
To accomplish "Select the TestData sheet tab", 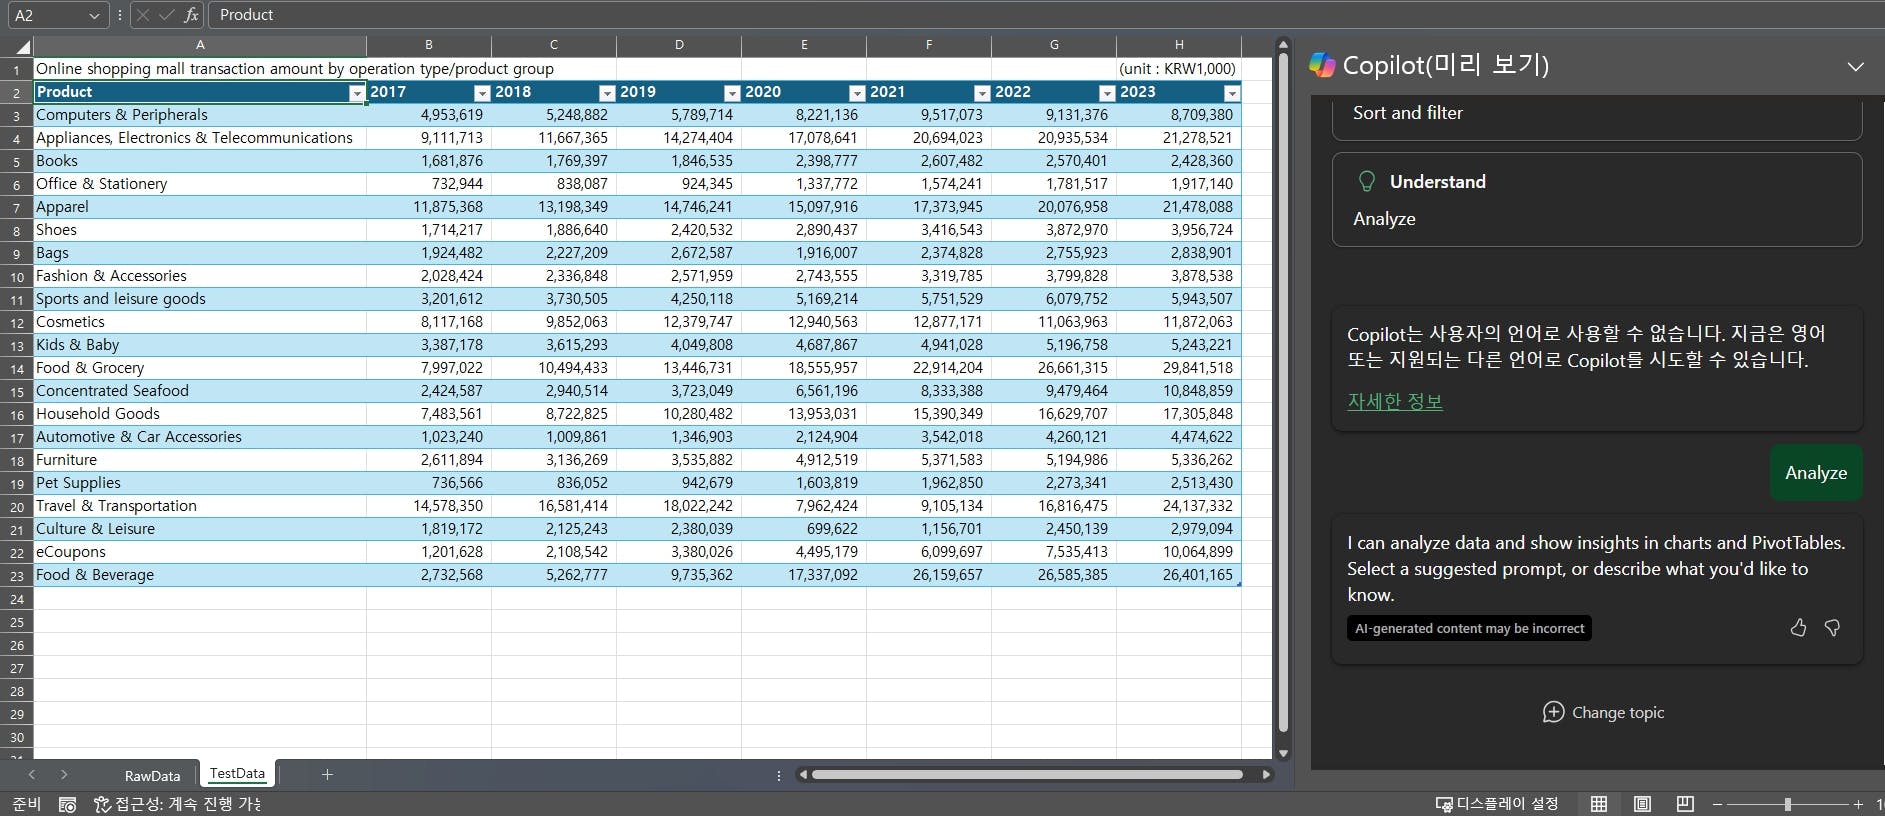I will 237,774.
